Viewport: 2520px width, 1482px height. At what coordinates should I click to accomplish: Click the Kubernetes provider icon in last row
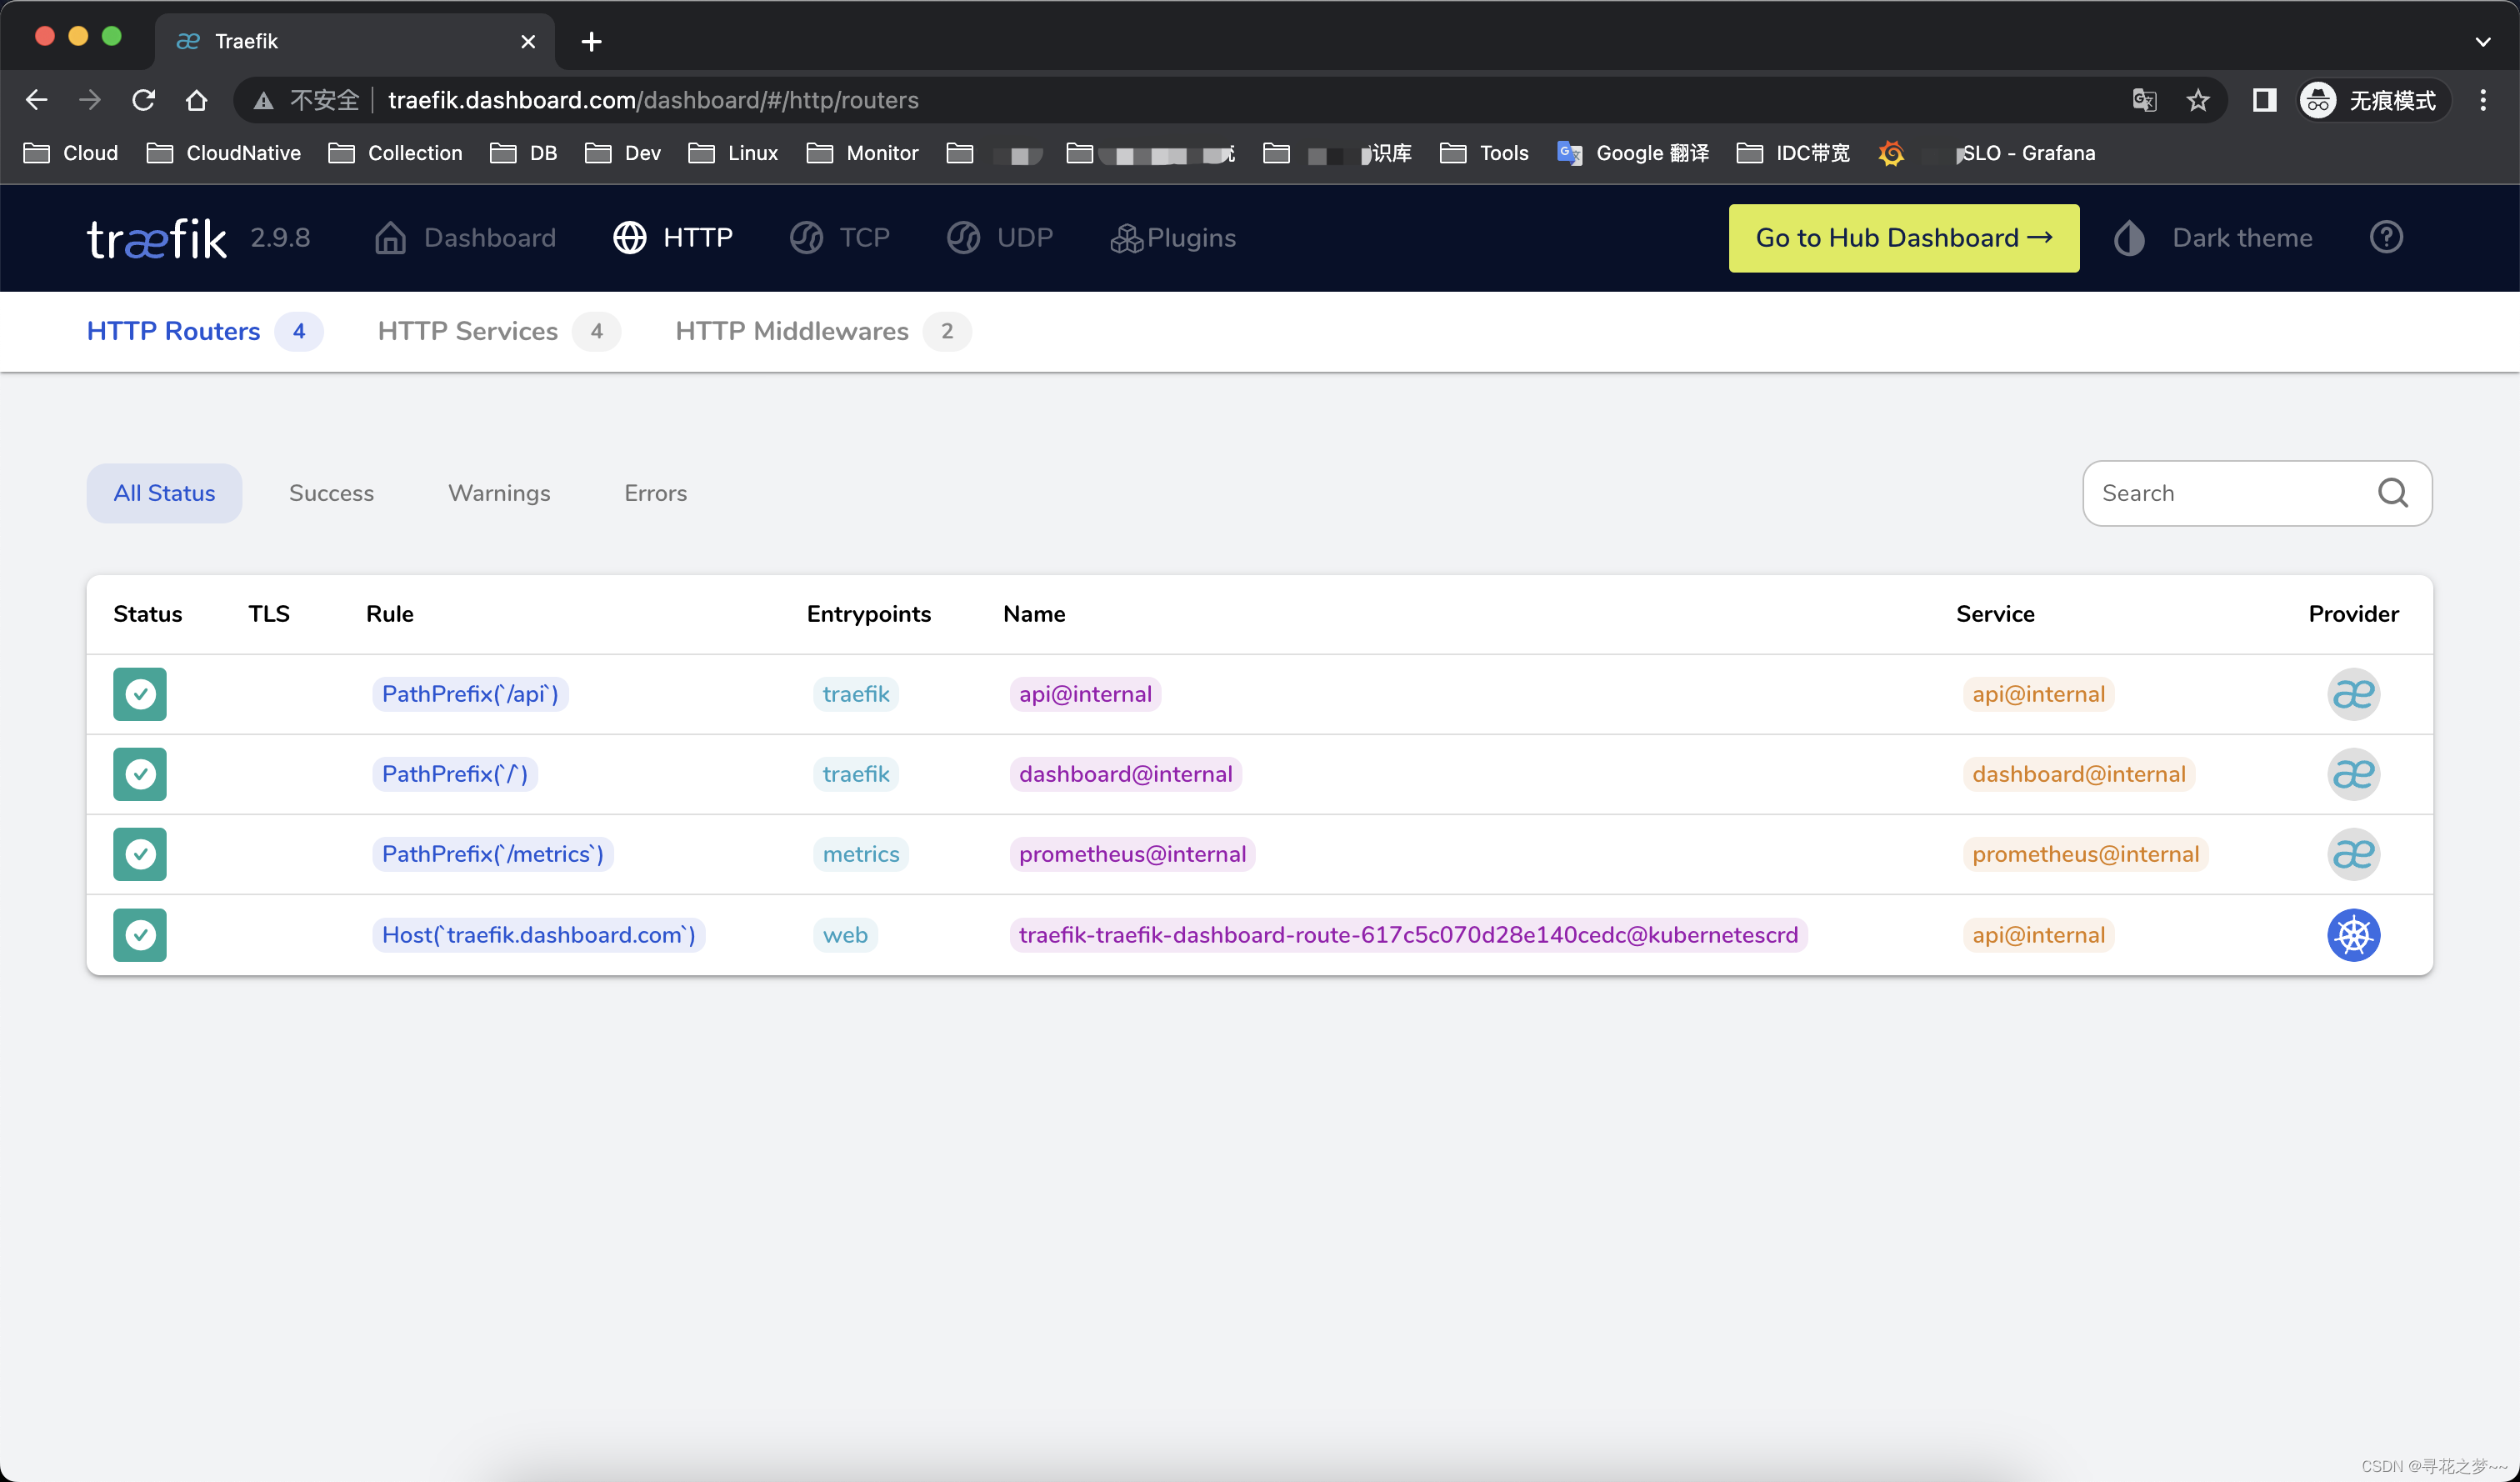click(2353, 934)
